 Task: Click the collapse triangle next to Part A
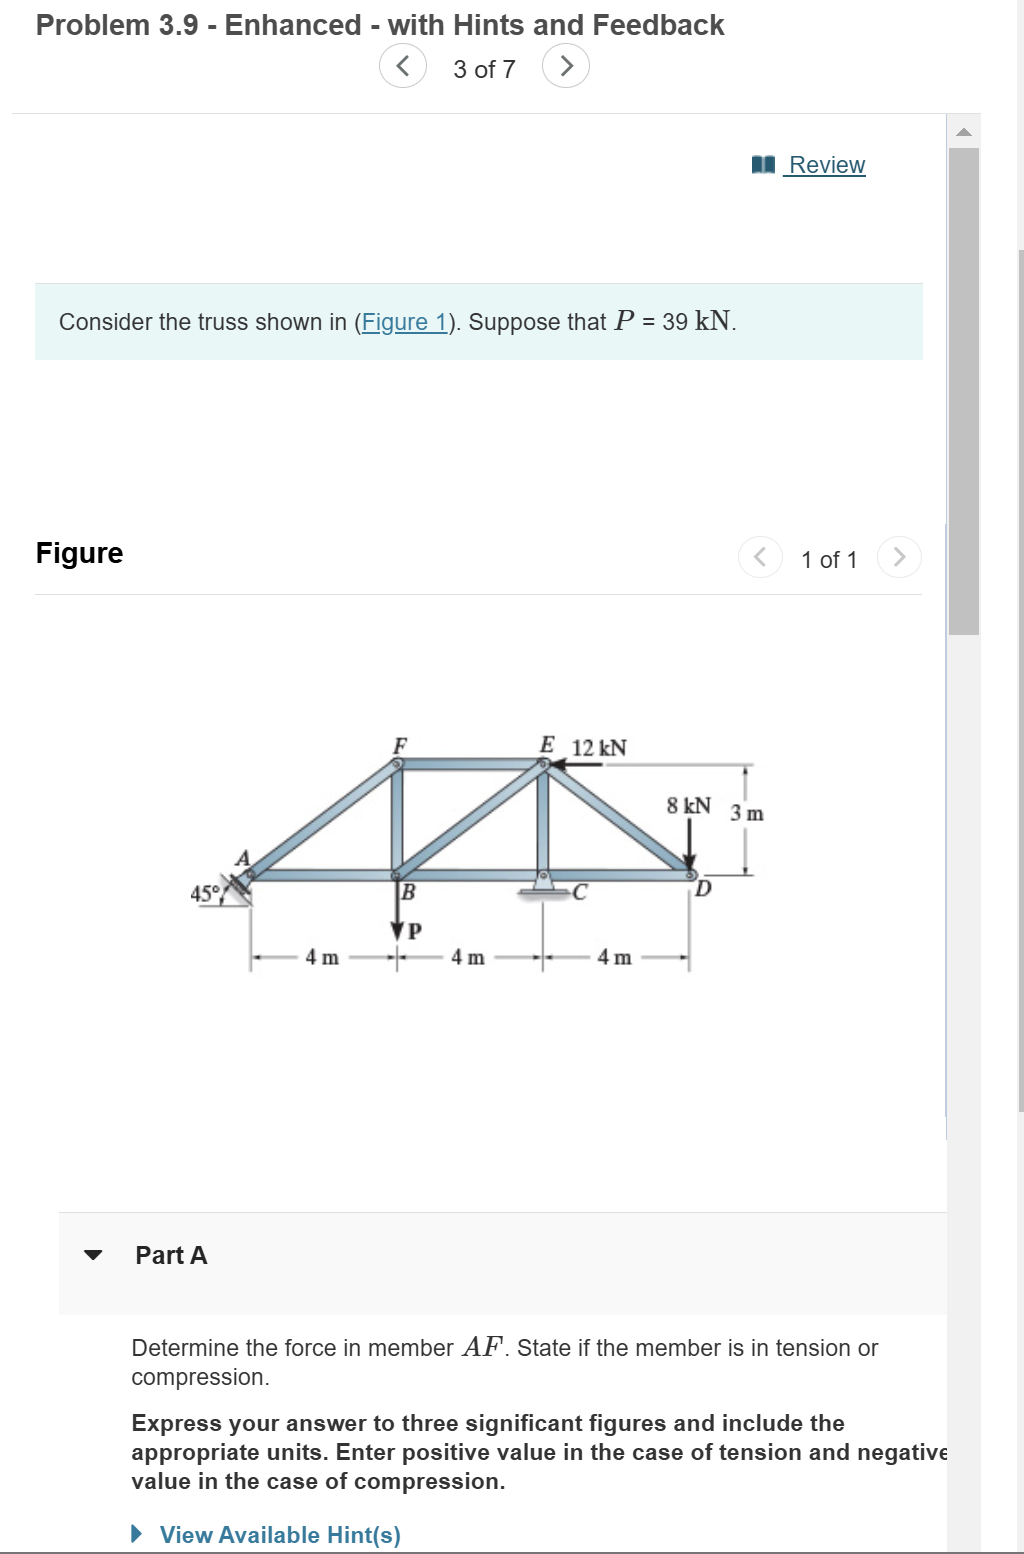92,1257
